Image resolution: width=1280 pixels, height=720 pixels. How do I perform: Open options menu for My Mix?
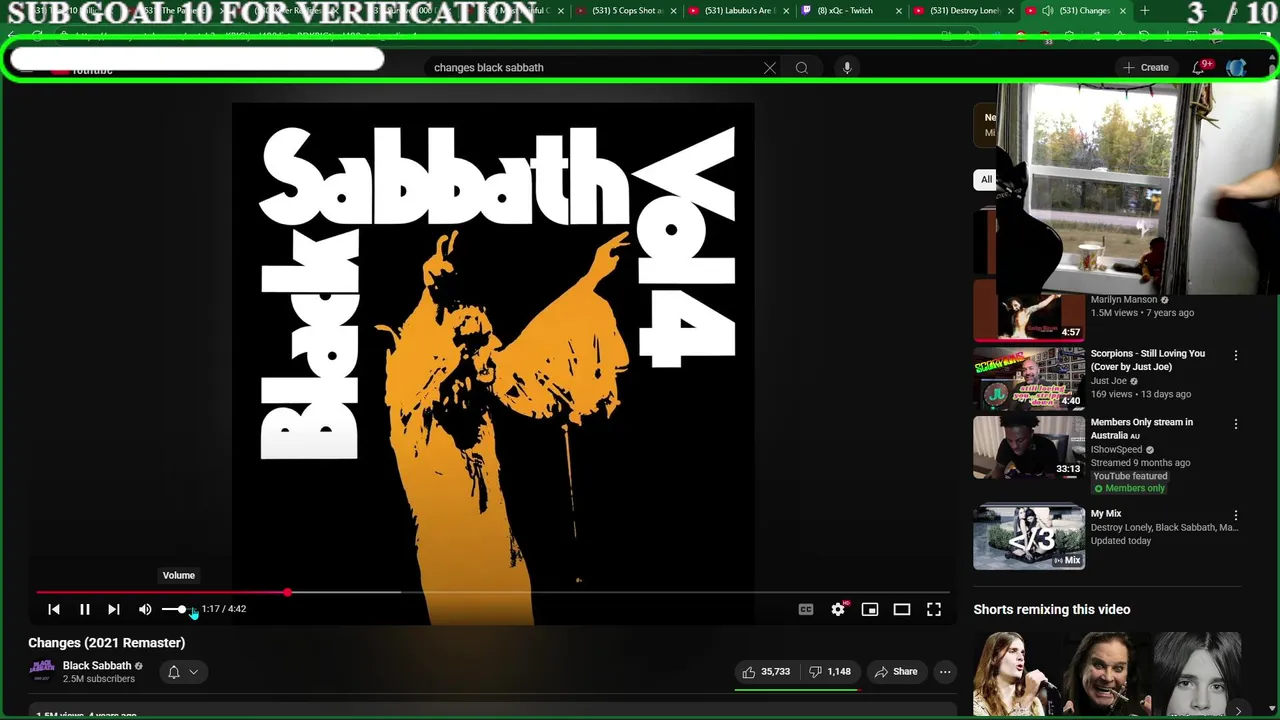(1236, 516)
